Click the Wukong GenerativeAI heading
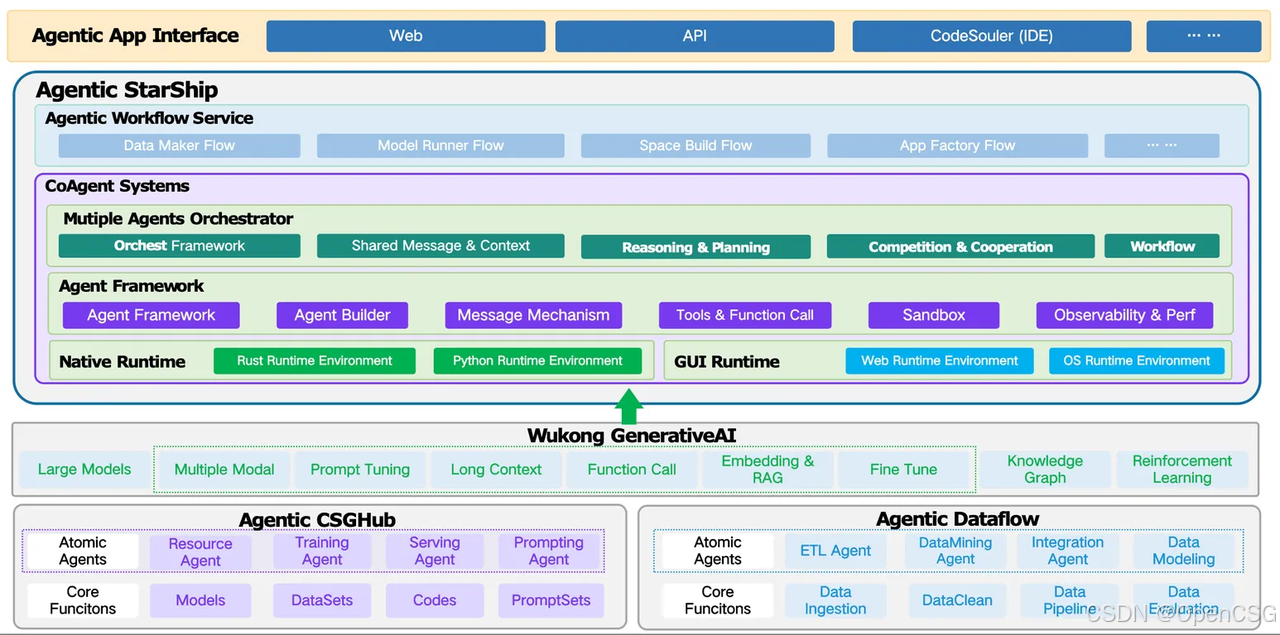 coord(632,436)
